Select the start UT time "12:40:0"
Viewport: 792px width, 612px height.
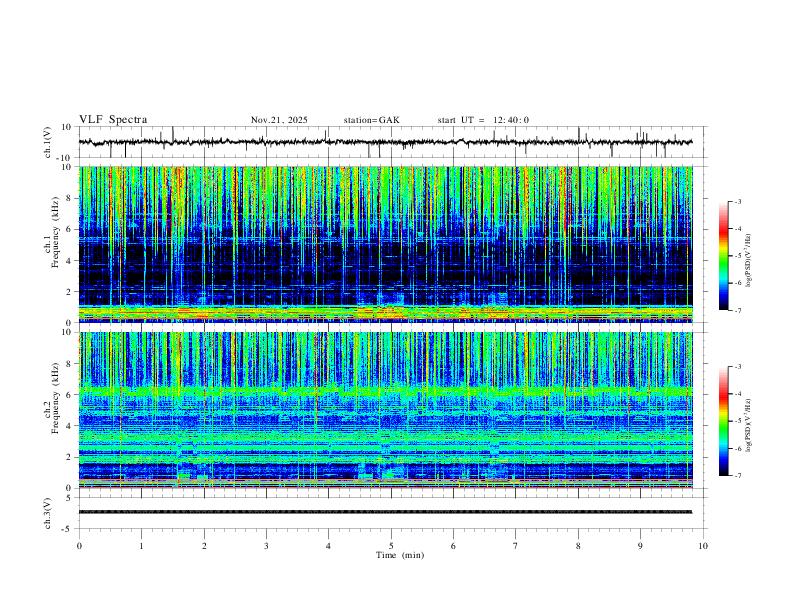coord(511,120)
